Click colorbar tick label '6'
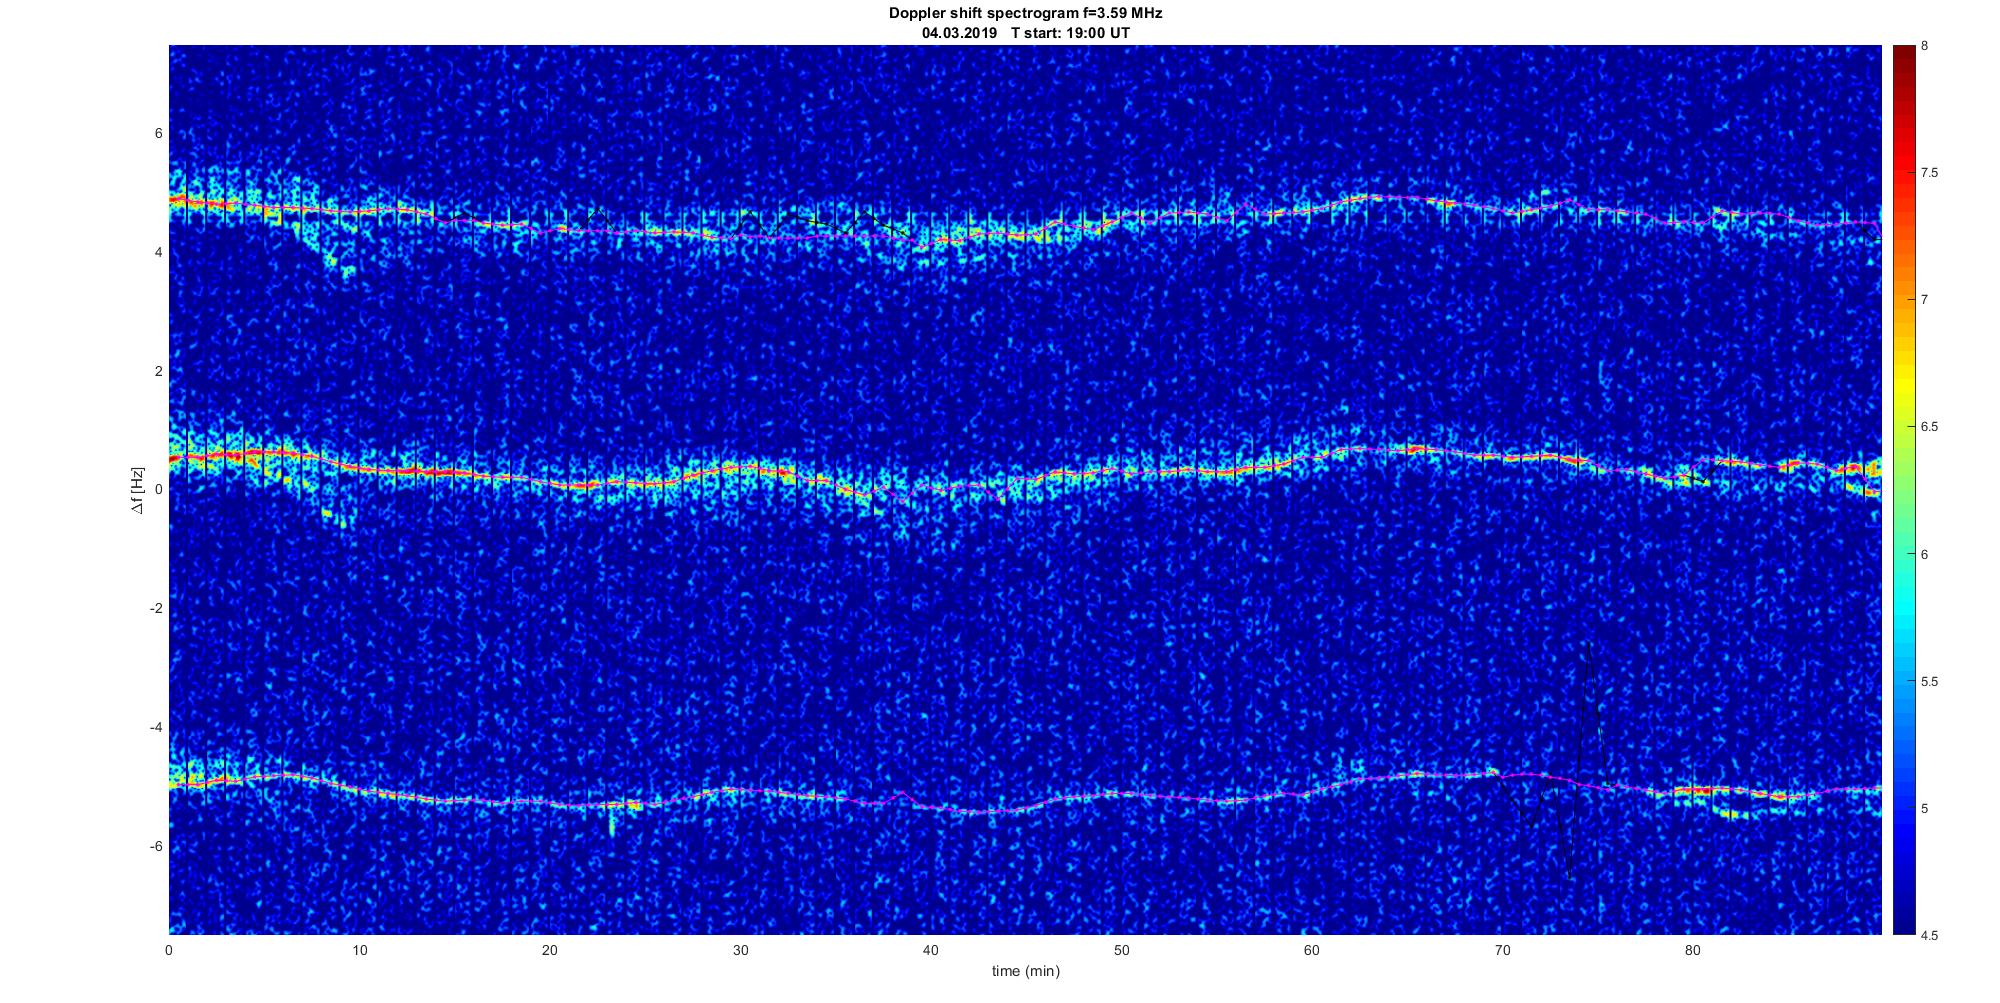Image resolution: width=2000 pixels, height=1003 pixels. click(x=1925, y=554)
